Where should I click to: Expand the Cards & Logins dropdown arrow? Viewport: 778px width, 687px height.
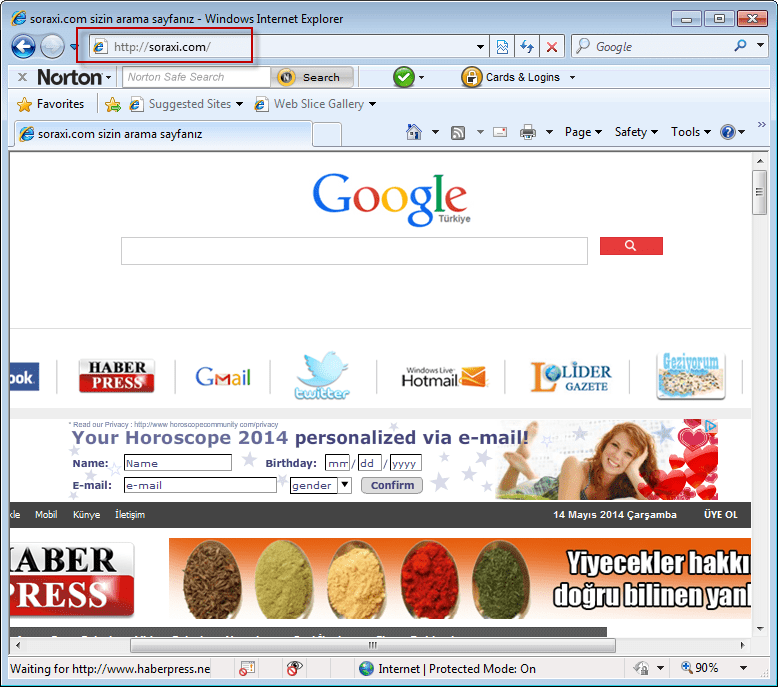pos(572,77)
